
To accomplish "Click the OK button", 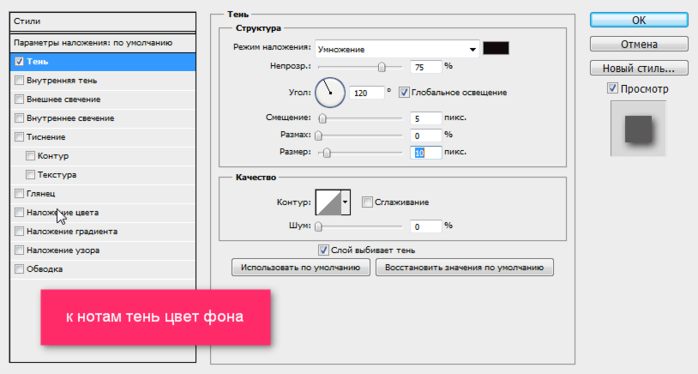I will (639, 20).
